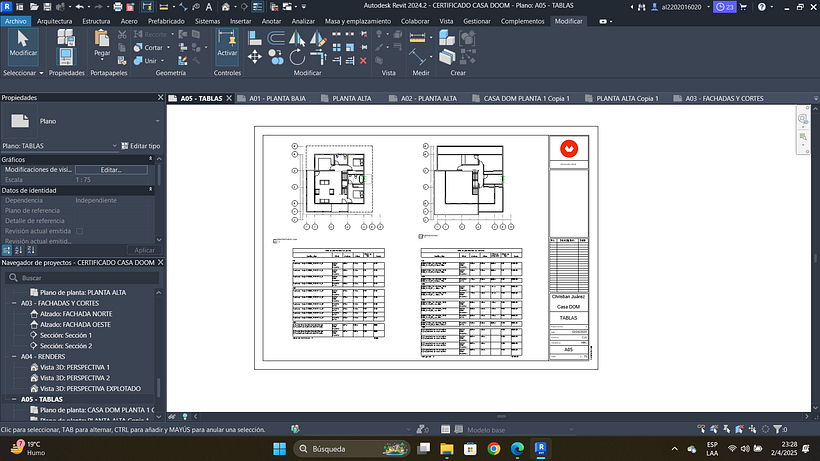The height and width of the screenshot is (461, 820).
Task: Select Mirror – draw axis tool
Action: click(318, 38)
